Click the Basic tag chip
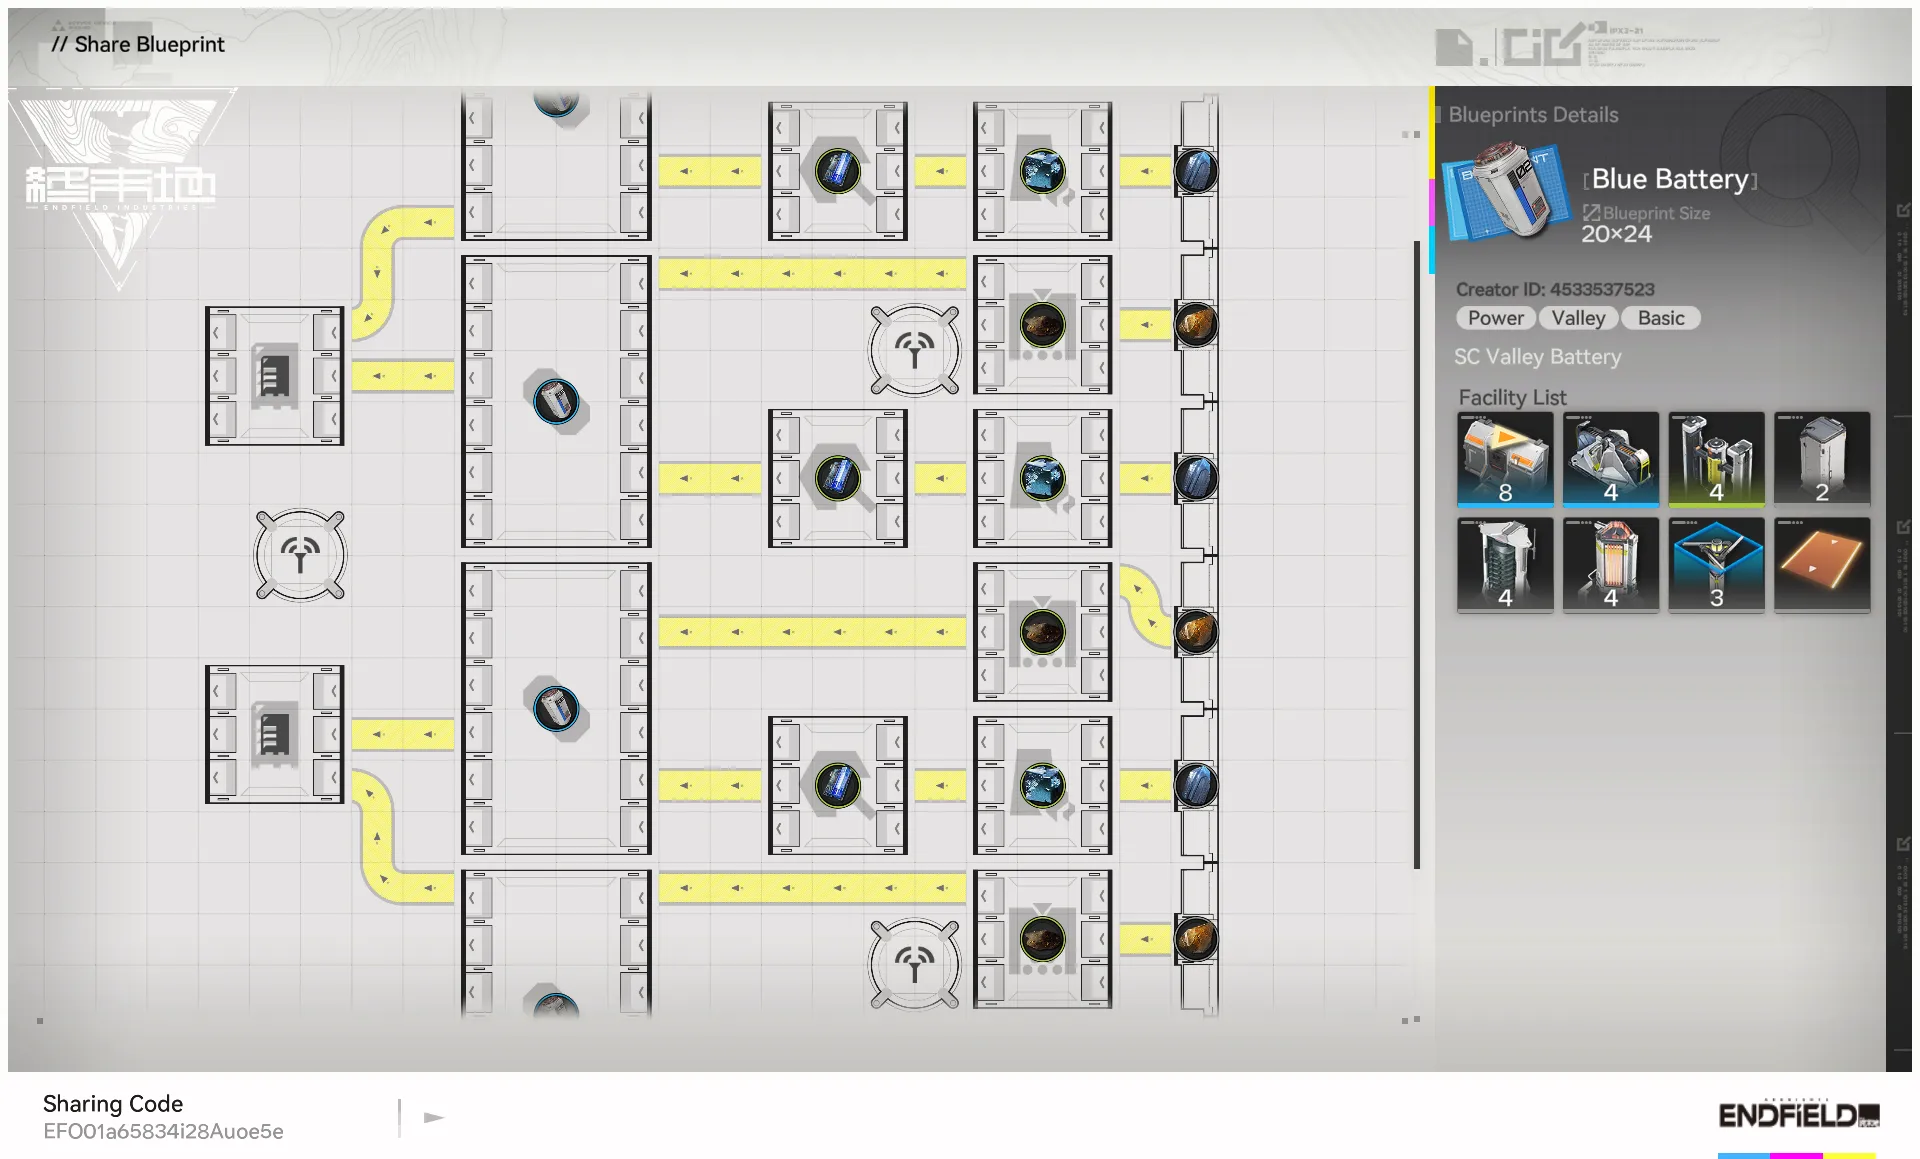The height and width of the screenshot is (1159, 1920). coord(1660,318)
